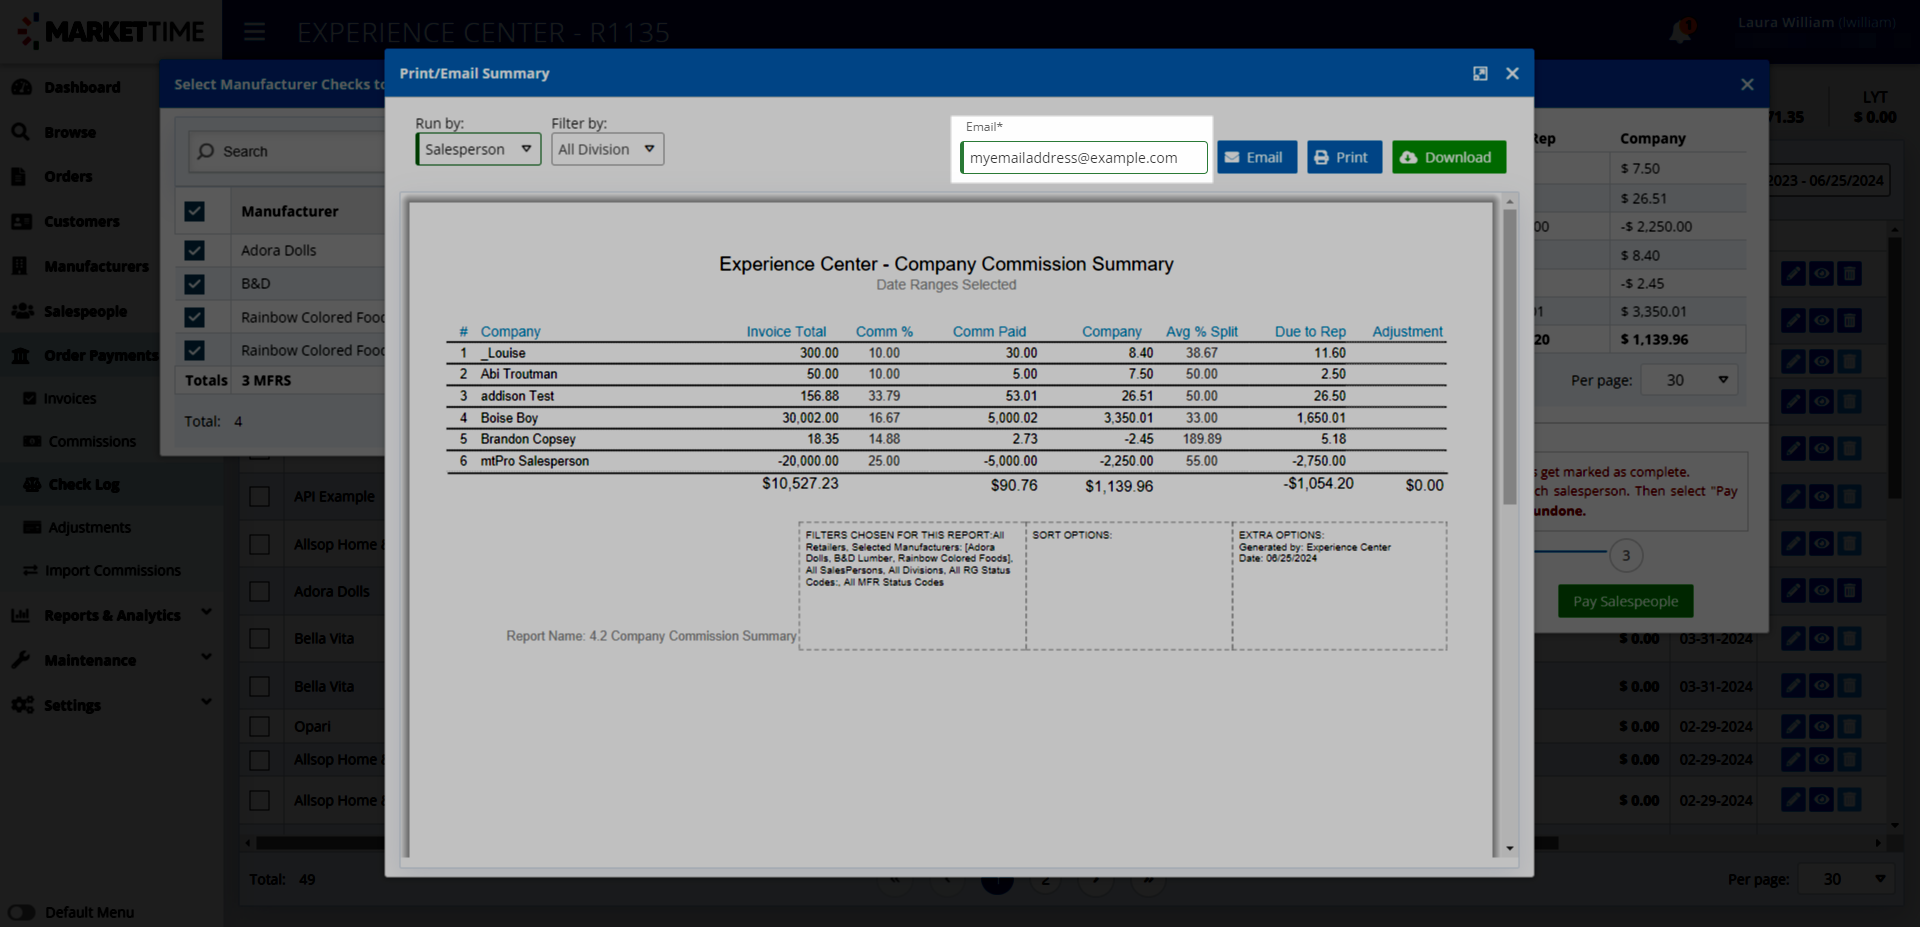Open Per page dropdown in manufacturer checks dialog
1920x927 pixels.
point(1689,380)
